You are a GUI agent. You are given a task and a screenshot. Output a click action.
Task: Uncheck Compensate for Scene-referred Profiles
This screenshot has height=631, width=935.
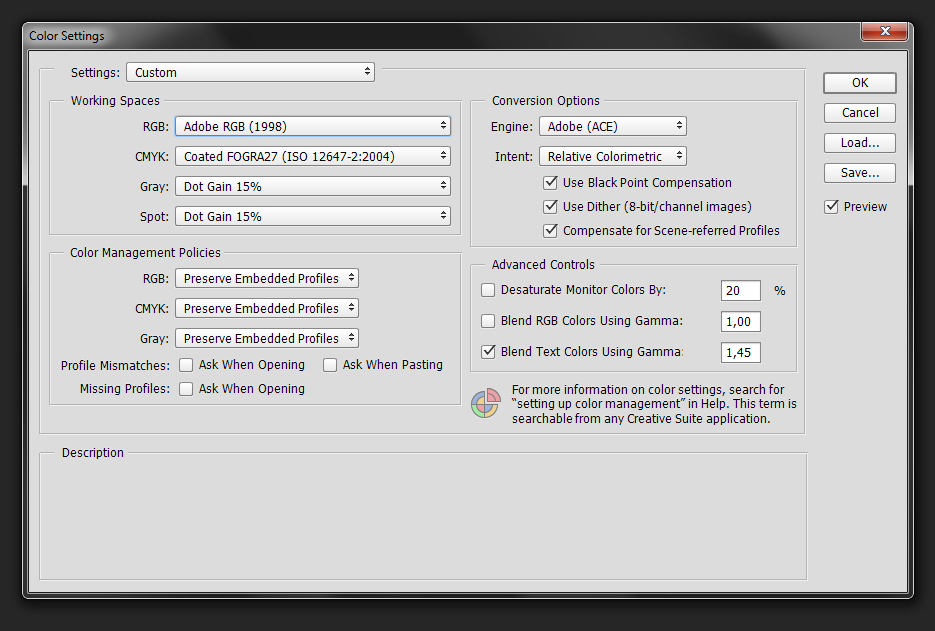tap(550, 231)
